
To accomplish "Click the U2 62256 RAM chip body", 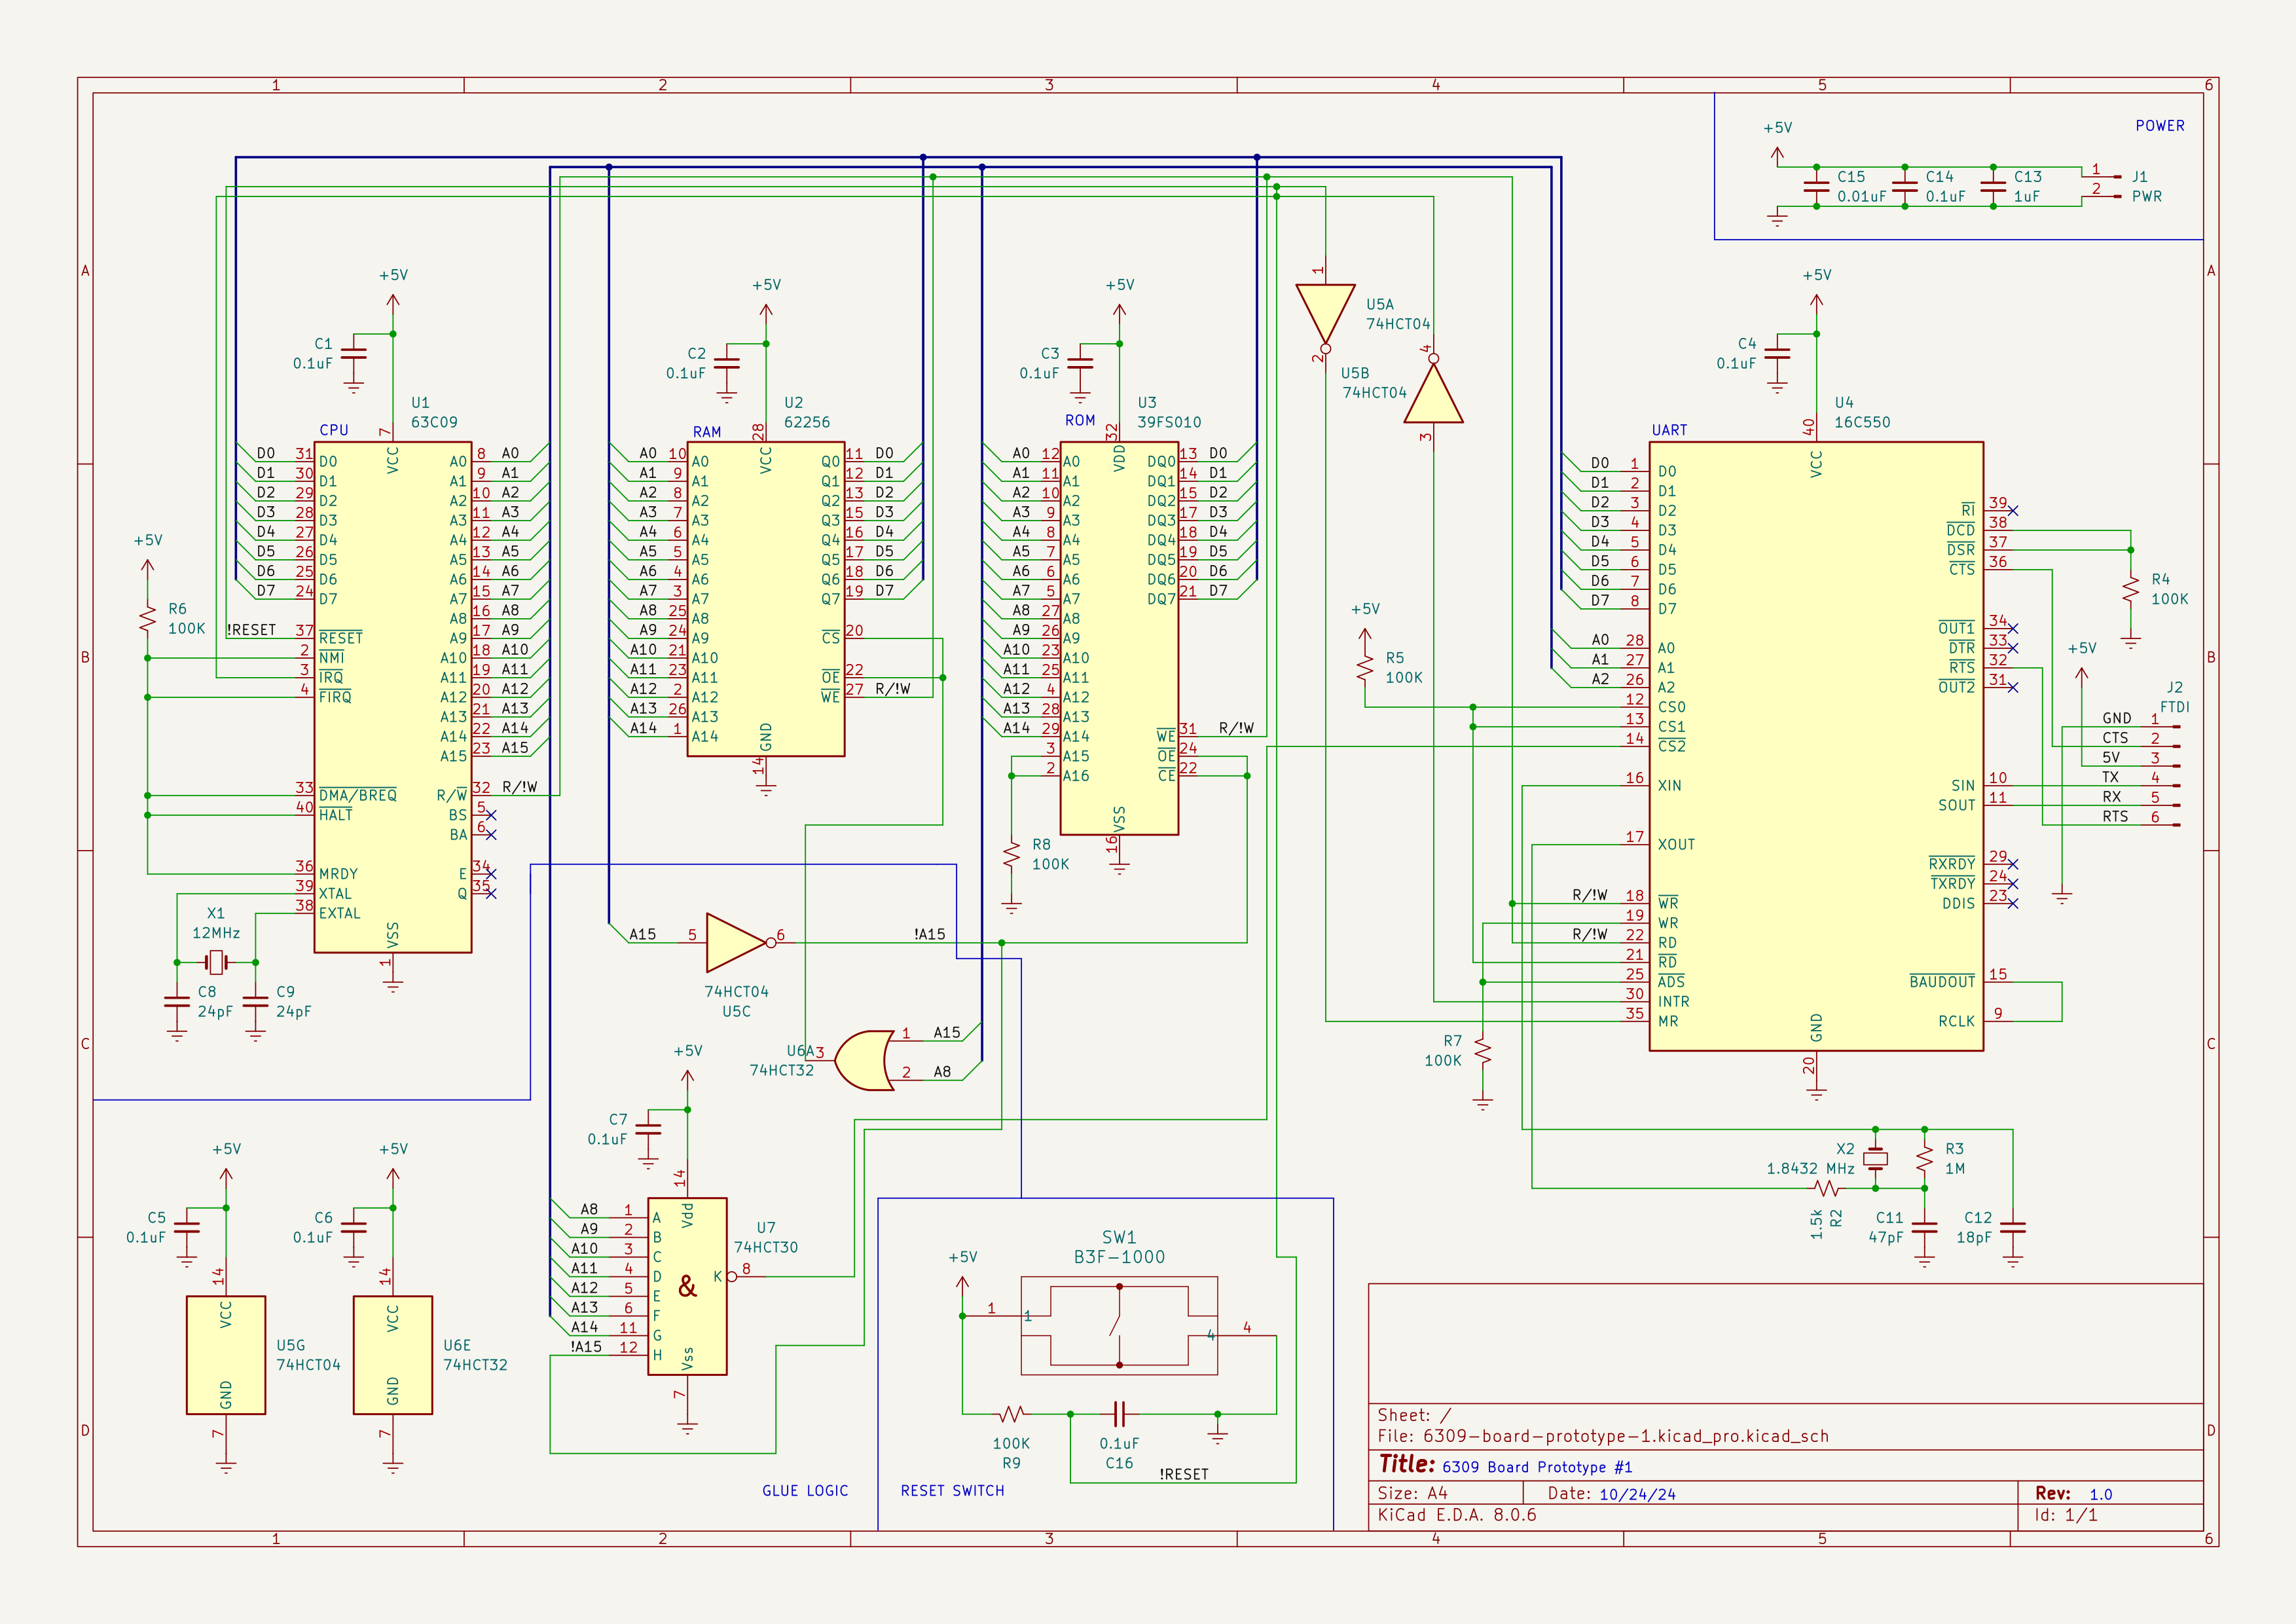I will [765, 599].
